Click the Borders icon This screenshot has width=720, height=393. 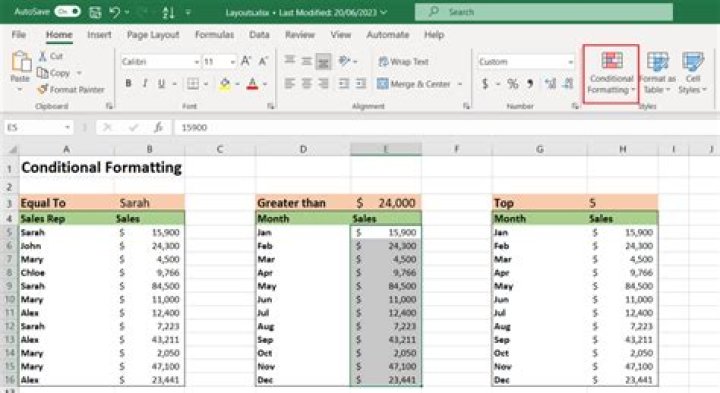coord(193,84)
